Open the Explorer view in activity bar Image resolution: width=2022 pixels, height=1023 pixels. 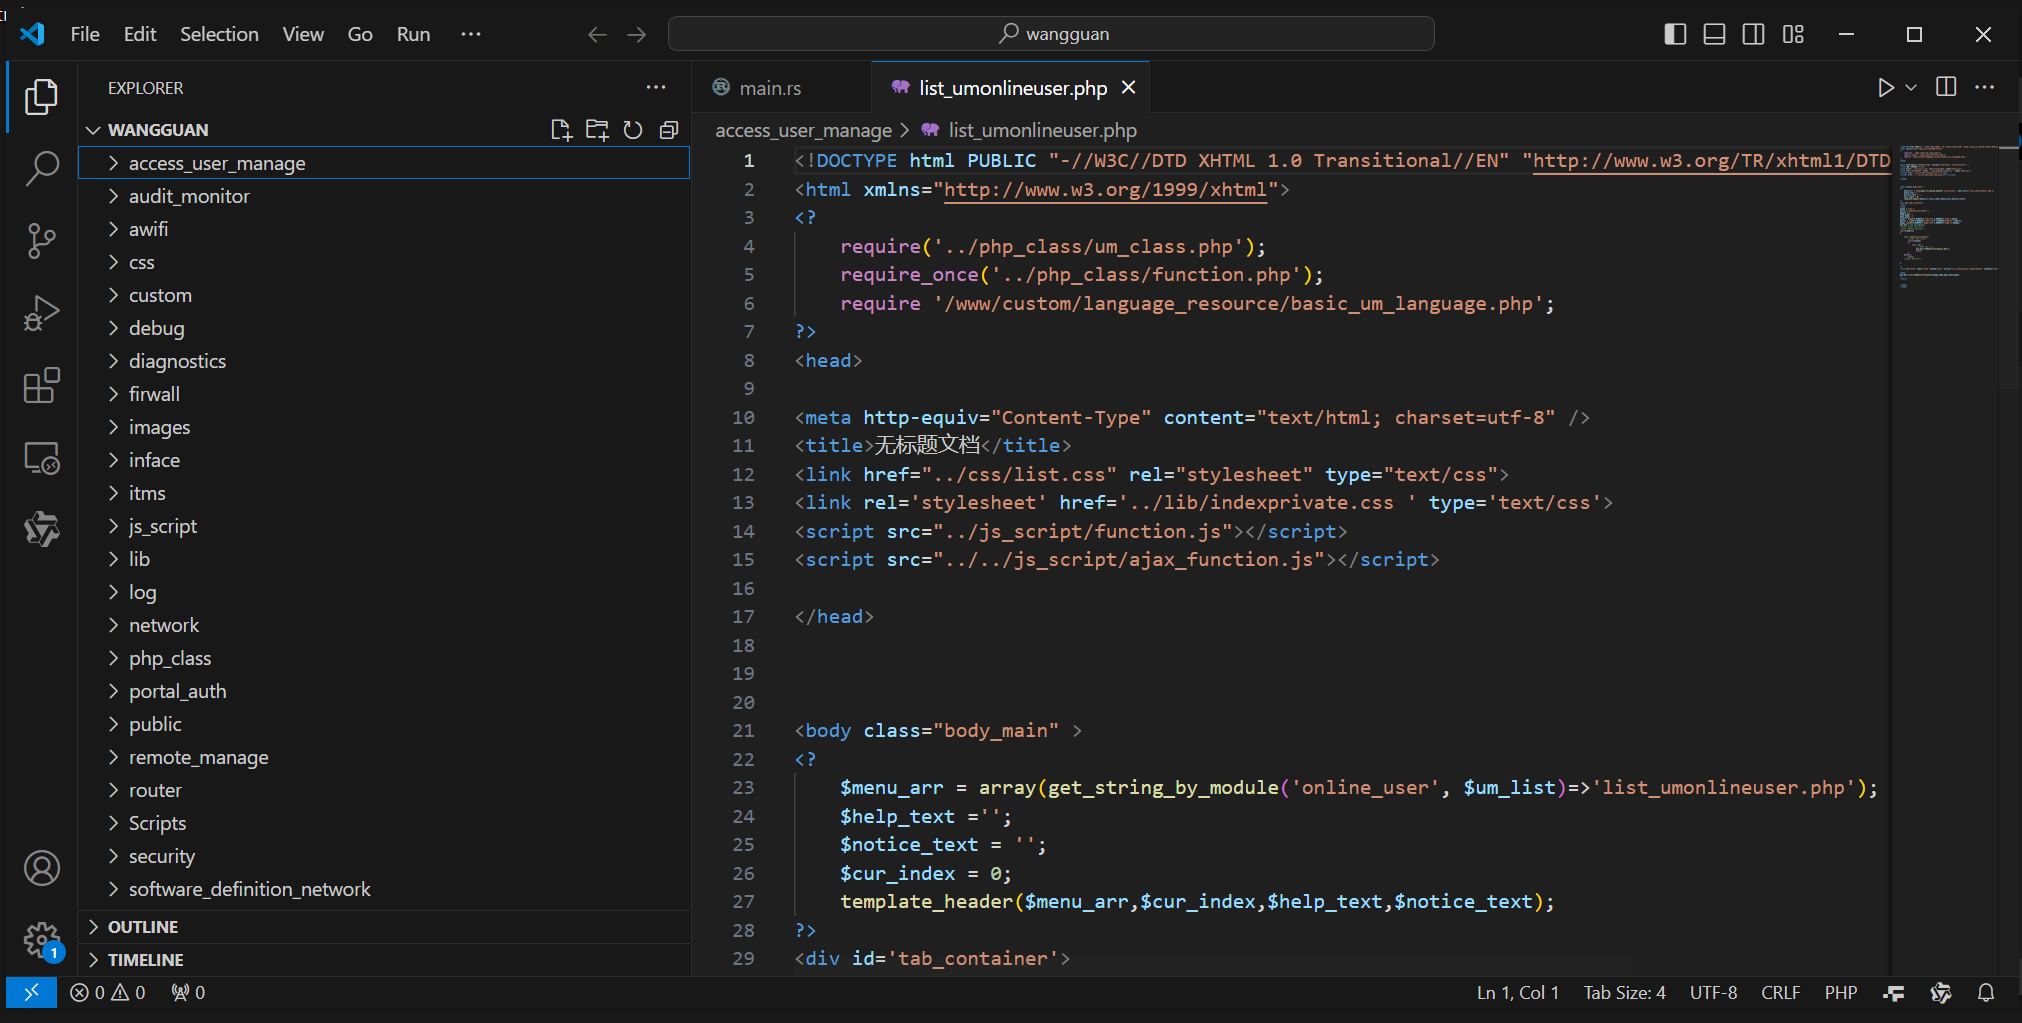(41, 97)
